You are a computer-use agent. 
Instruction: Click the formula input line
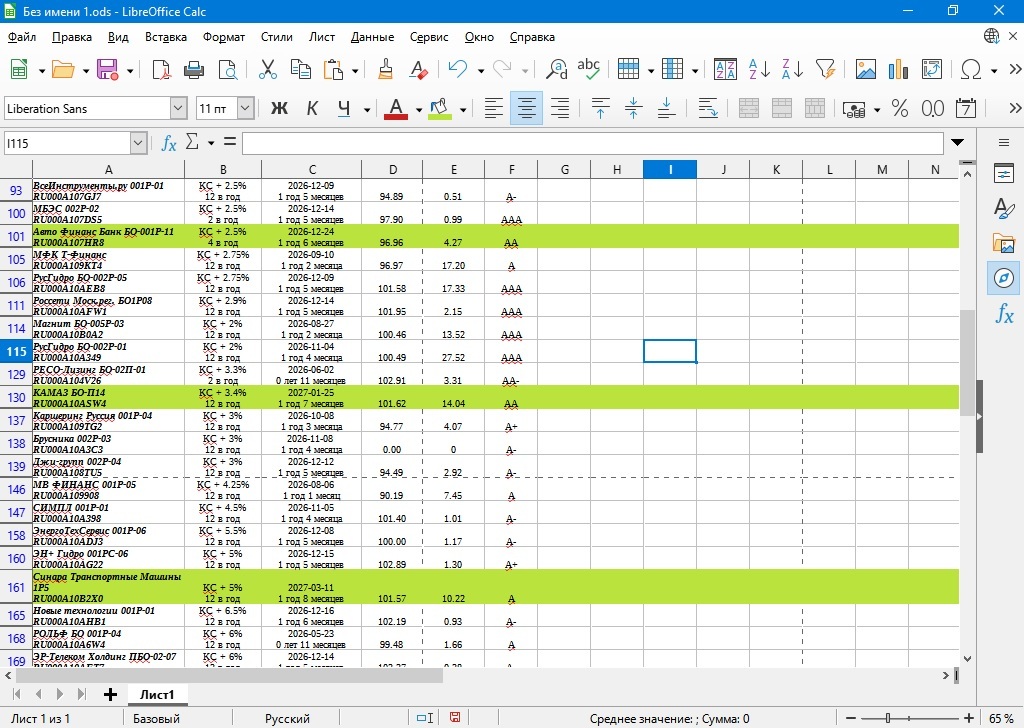click(592, 144)
